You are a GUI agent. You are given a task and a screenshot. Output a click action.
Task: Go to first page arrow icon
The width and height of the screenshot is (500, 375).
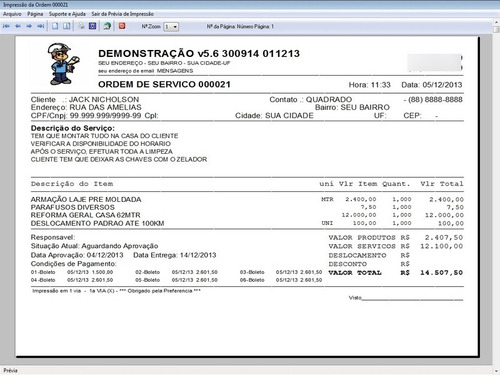pos(6,26)
